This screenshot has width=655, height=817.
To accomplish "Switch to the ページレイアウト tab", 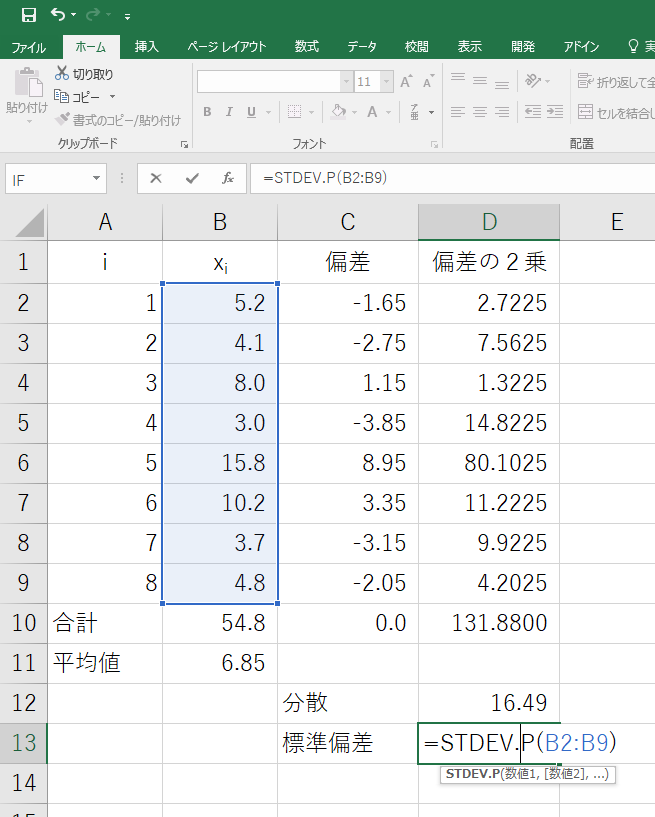I will 227,47.
